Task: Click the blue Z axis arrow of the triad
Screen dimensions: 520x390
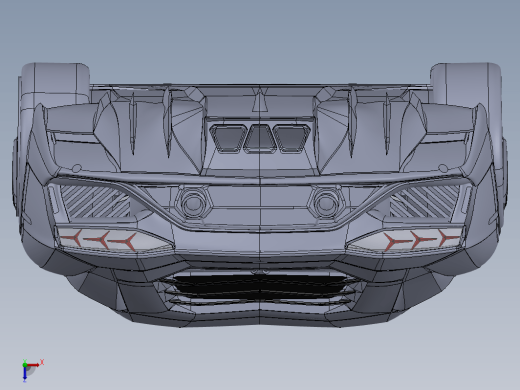Action: [25, 374]
